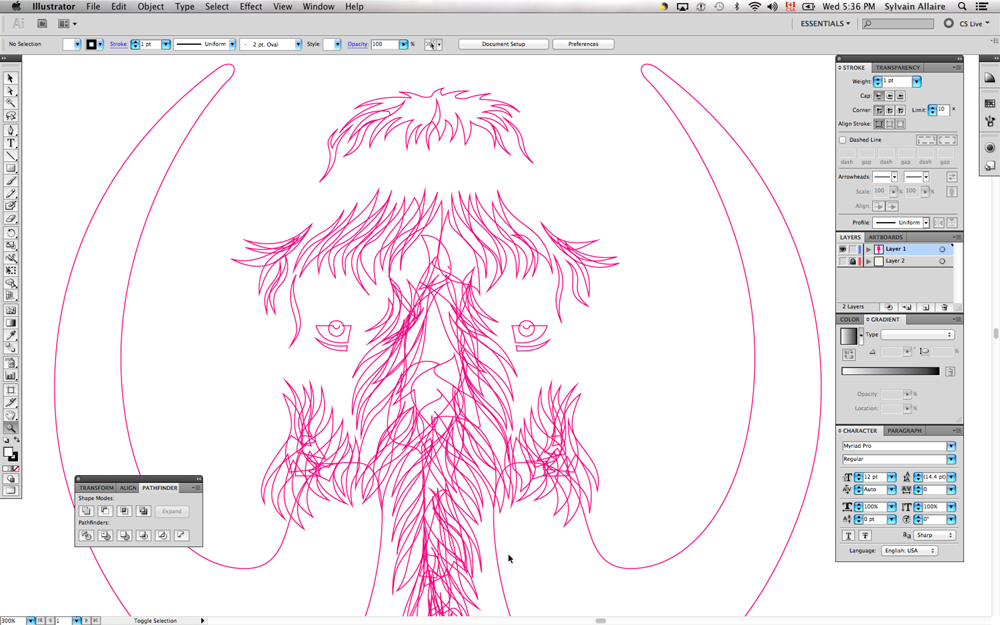
Task: Unlock Layer 2 via lock icon
Action: click(x=853, y=261)
